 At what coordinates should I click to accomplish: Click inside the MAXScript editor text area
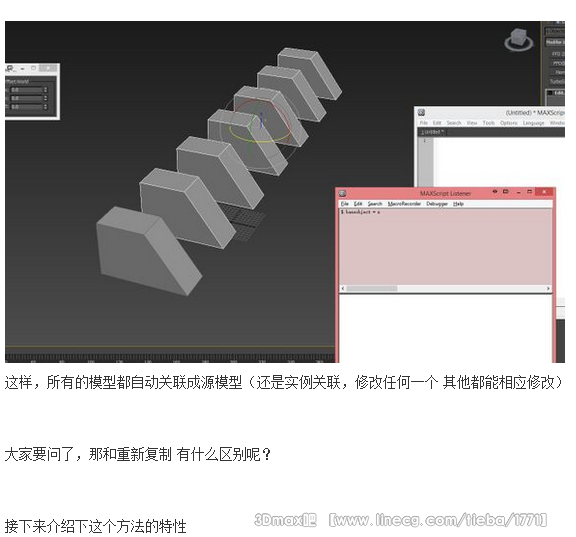(499, 162)
